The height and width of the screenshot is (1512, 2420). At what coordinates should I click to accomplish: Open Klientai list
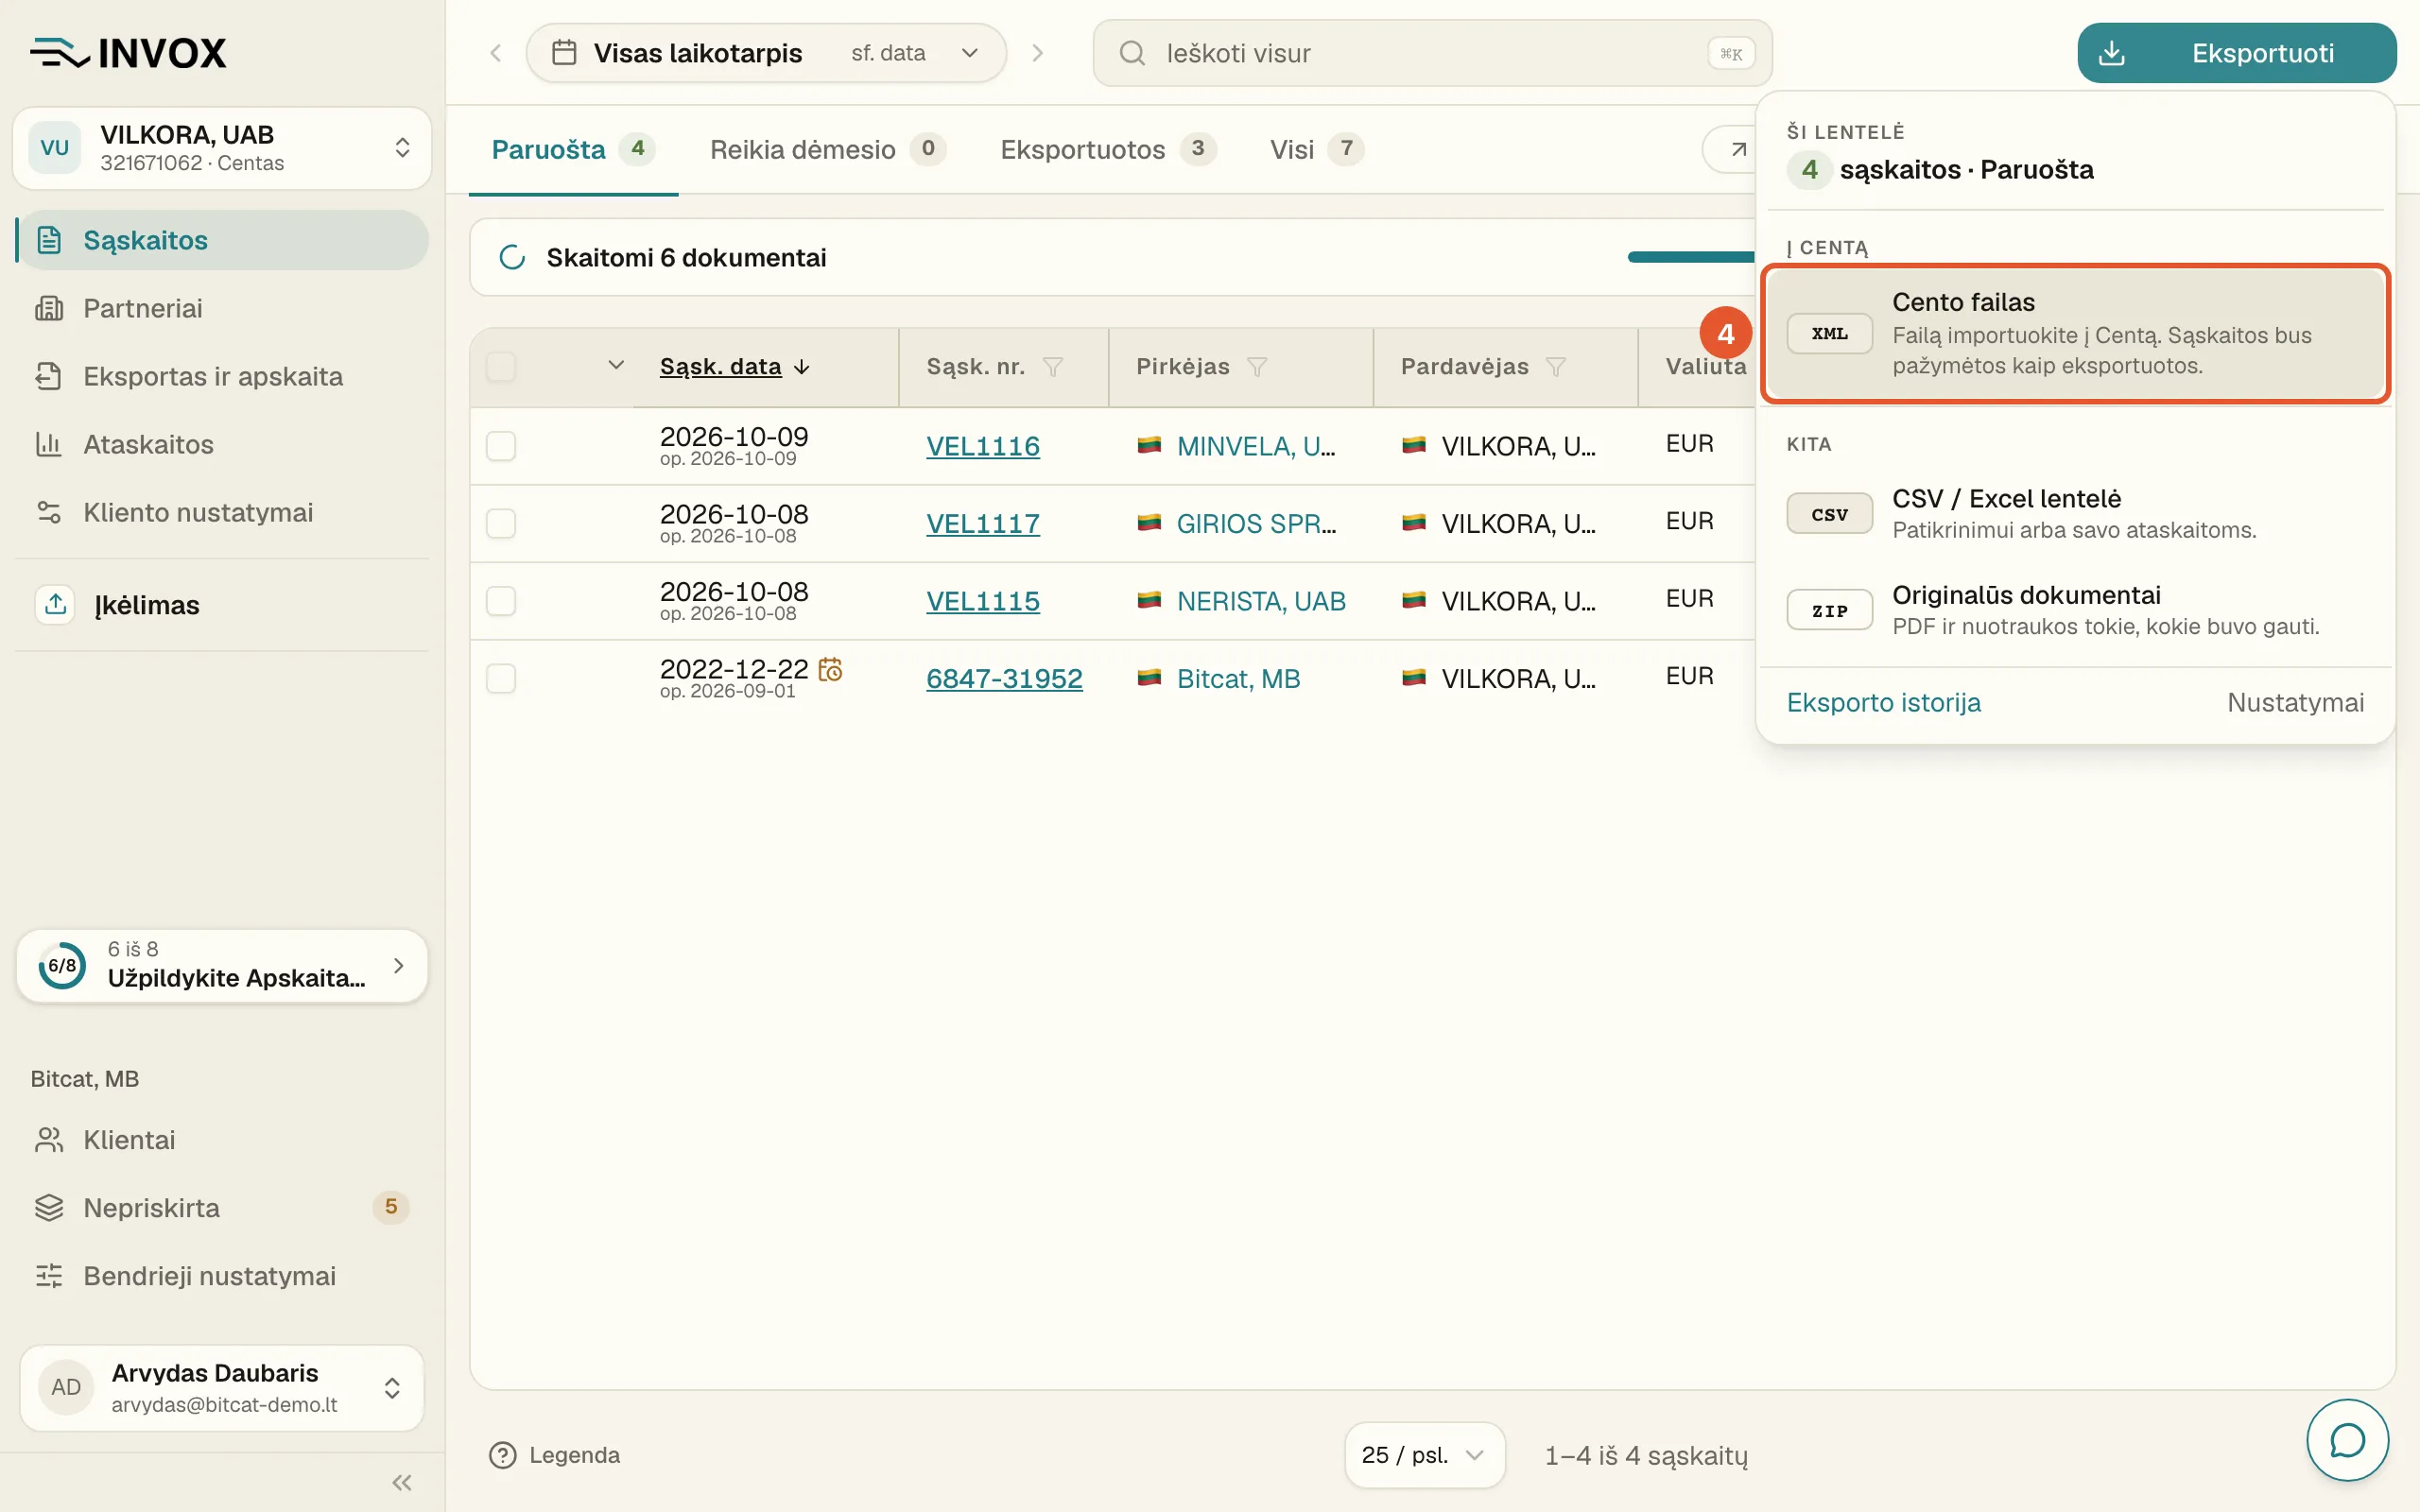tap(222, 1140)
